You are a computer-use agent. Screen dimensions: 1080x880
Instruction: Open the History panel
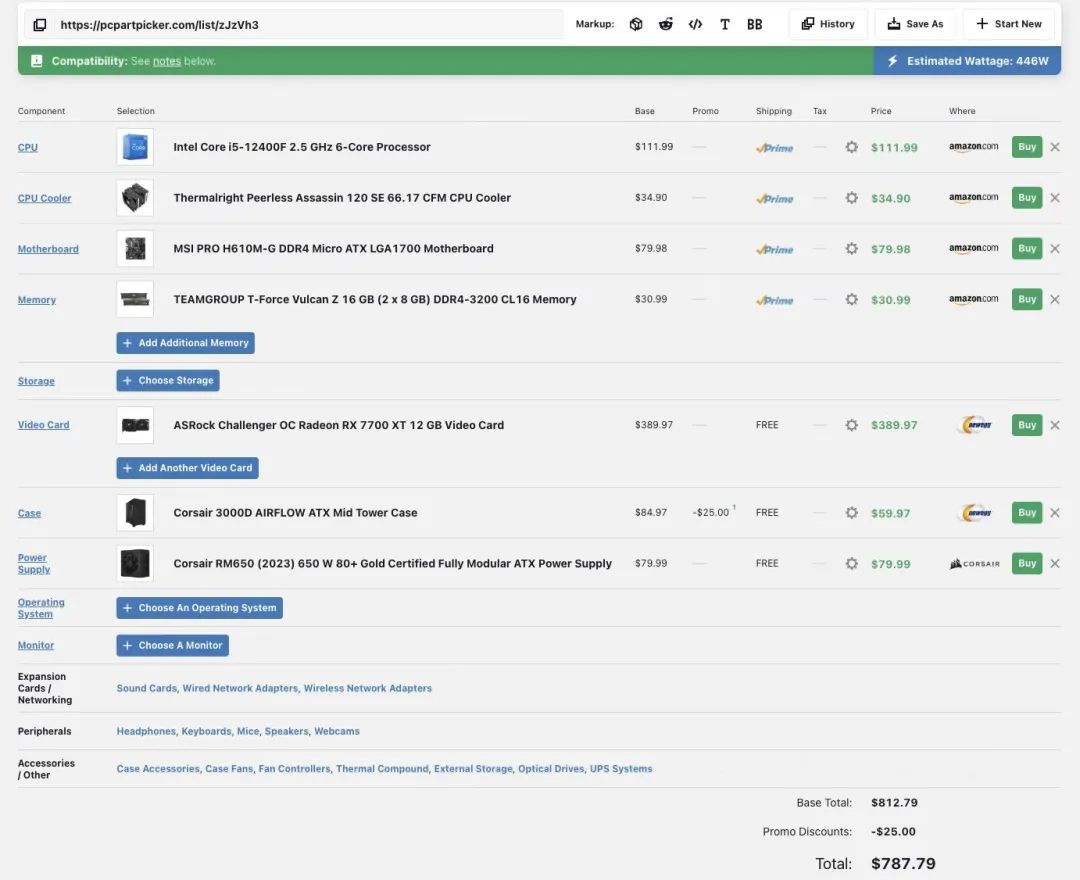(x=828, y=24)
